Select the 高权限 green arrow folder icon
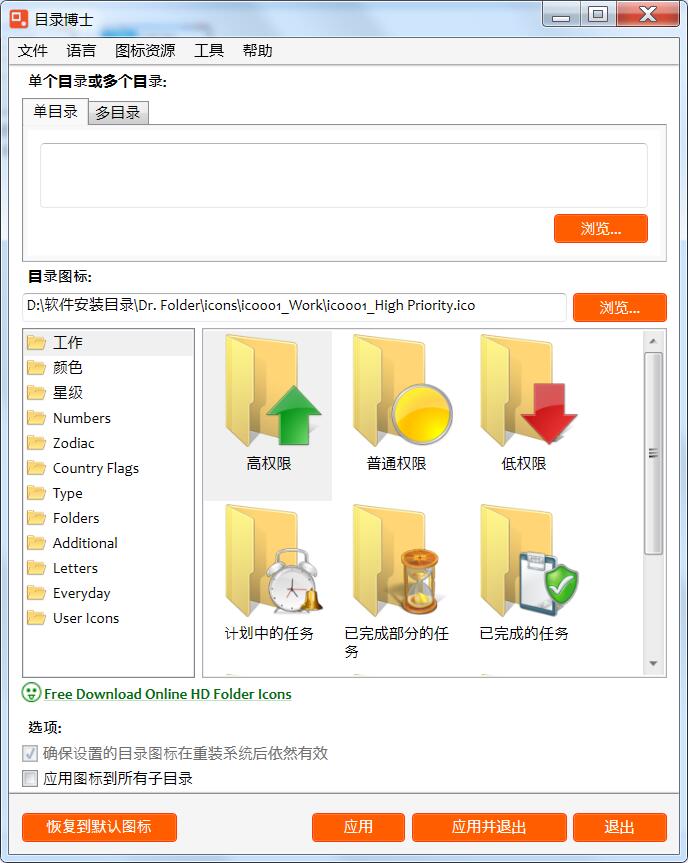Image resolution: width=688 pixels, height=863 pixels. tap(272, 391)
